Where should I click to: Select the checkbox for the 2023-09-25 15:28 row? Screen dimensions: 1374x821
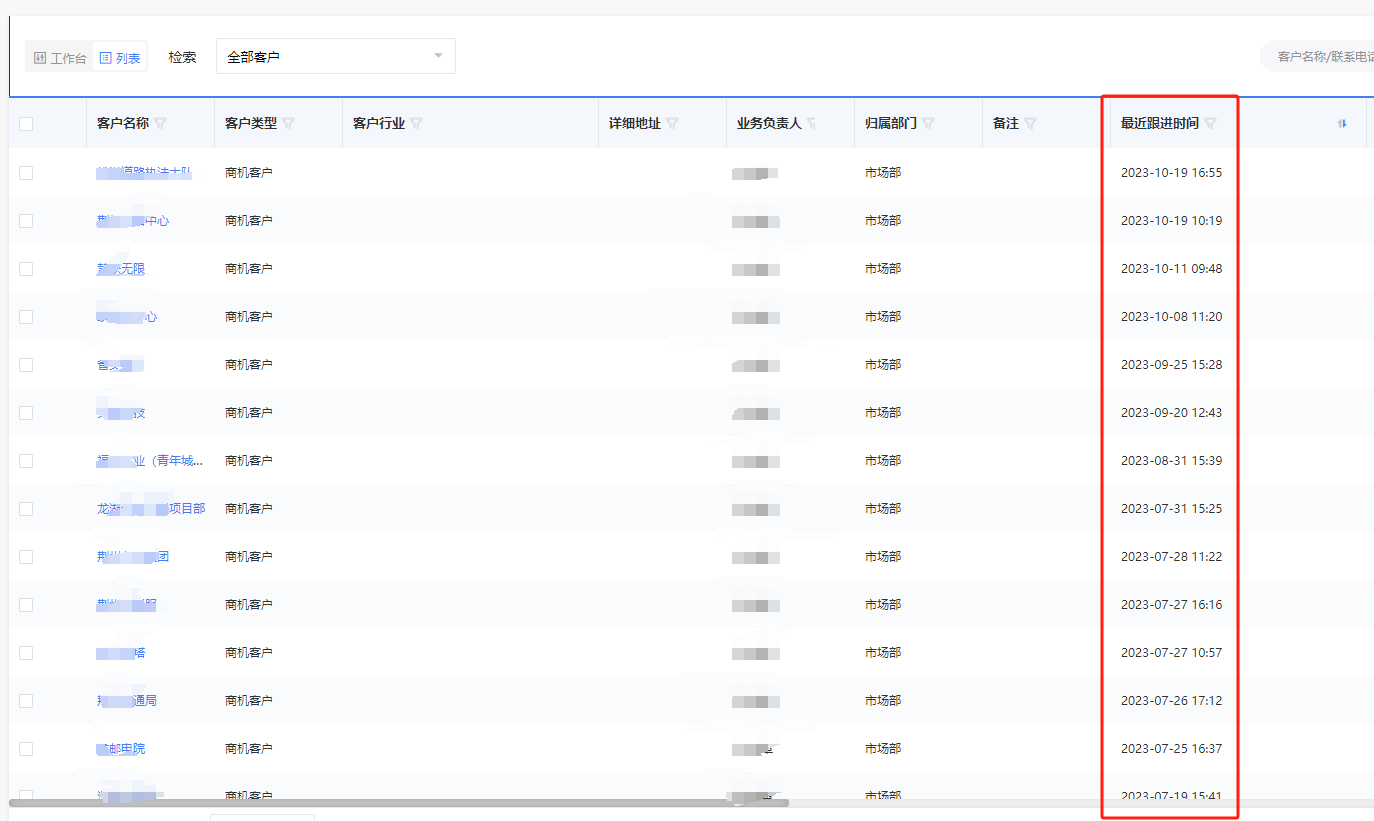pyautogui.click(x=26, y=365)
